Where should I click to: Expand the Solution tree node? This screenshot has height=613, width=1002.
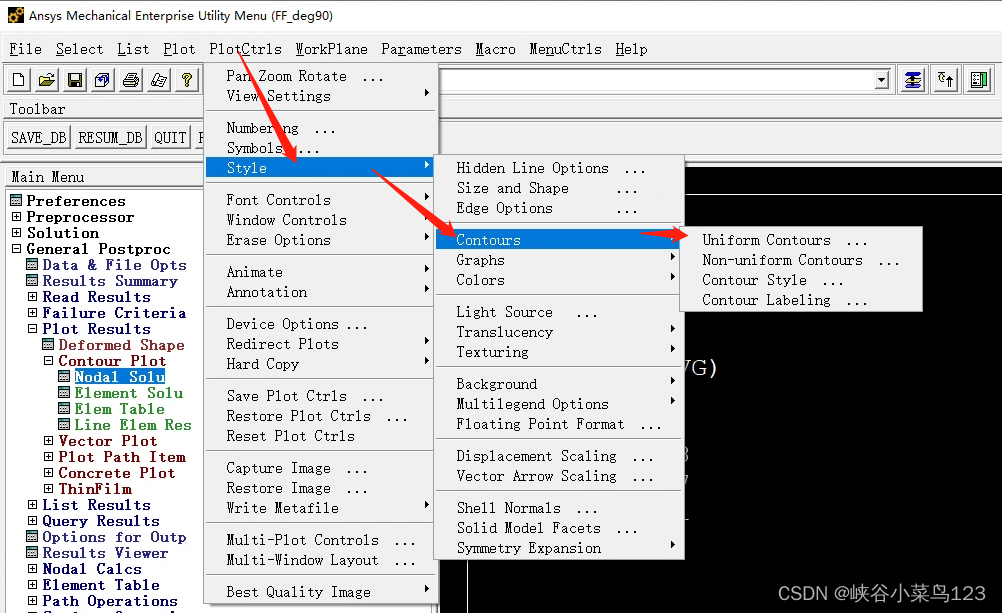(x=17, y=233)
